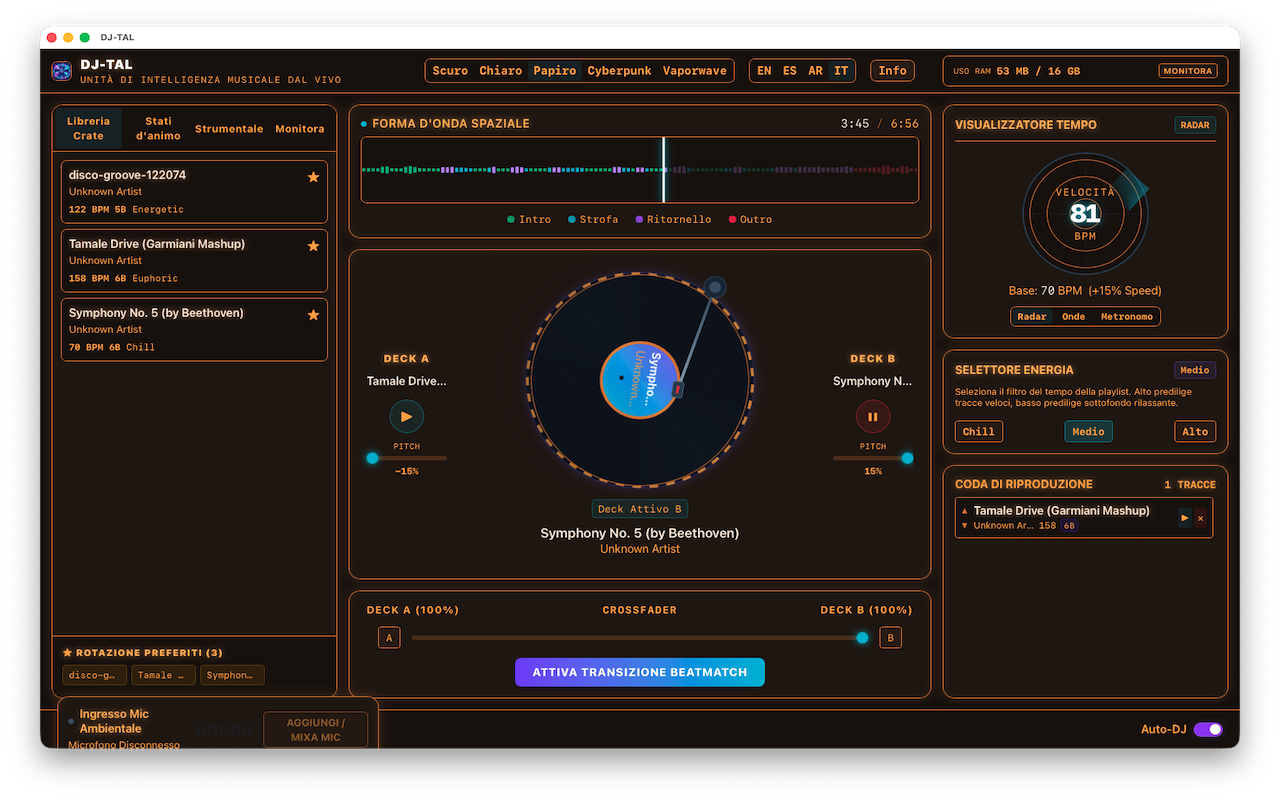Click Aggiungi / Mixa Mic button
Image resolution: width=1280 pixels, height=800 pixels.
tap(315, 730)
